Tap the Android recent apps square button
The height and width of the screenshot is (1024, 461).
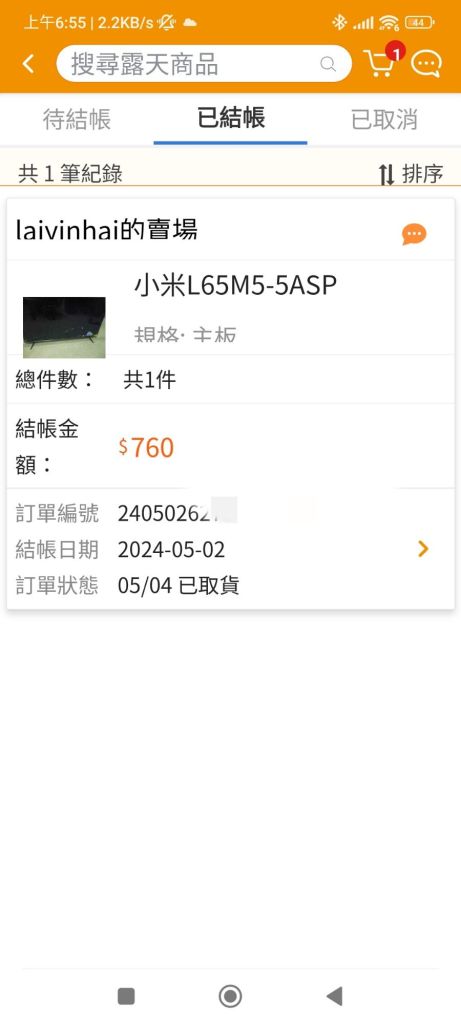(x=126, y=996)
